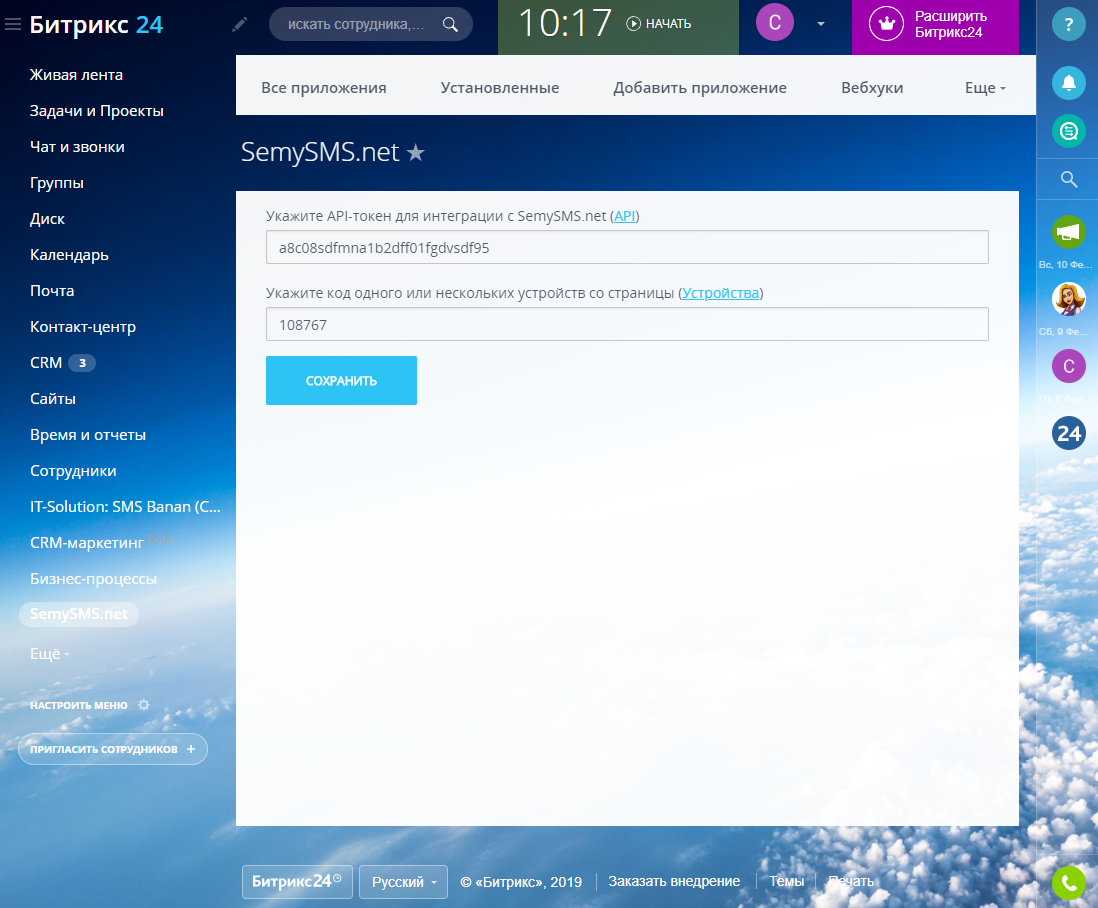This screenshot has width=1098, height=908.
Task: Click the magnifier icon in search box
Action: click(x=450, y=25)
